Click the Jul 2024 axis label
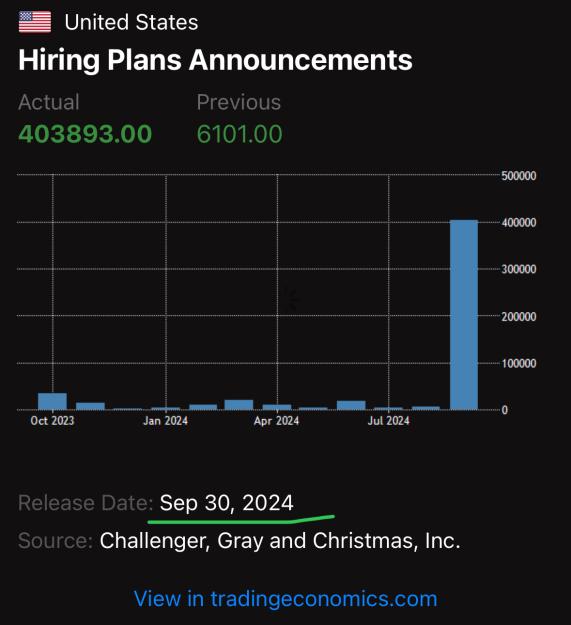This screenshot has width=571, height=625. click(389, 421)
